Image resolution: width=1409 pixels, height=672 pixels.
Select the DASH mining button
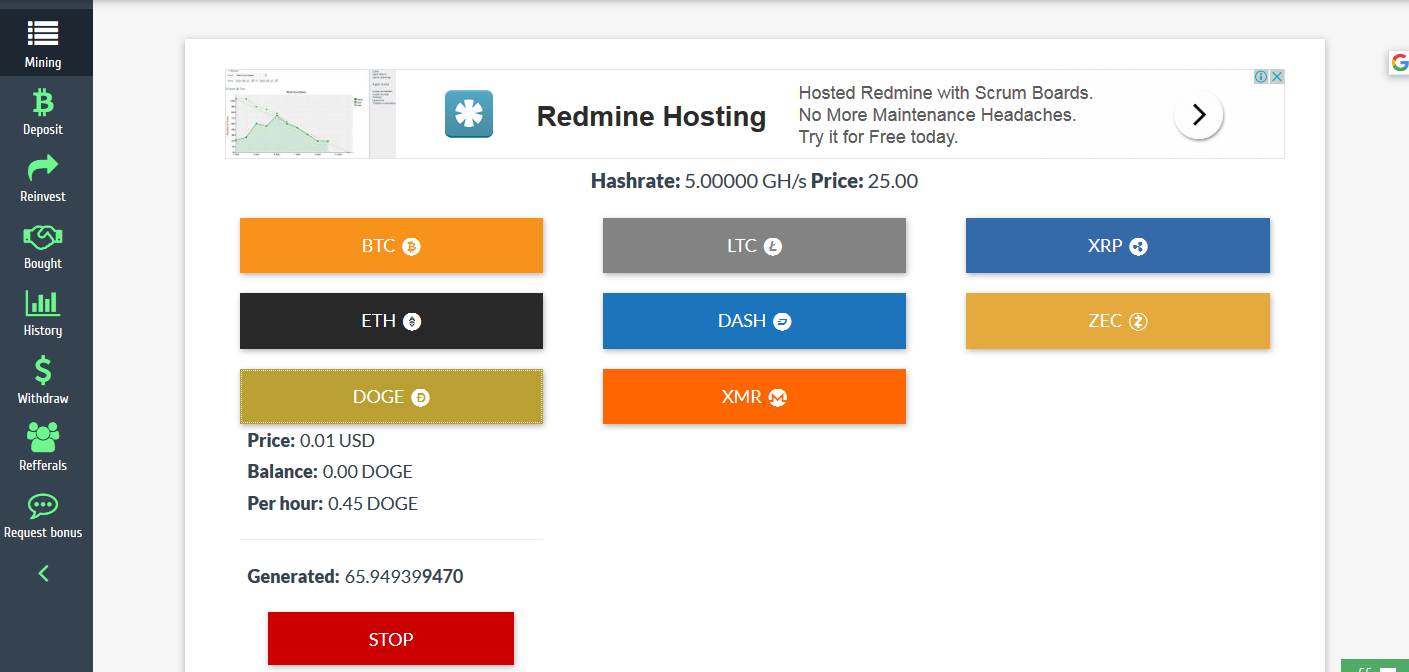pyautogui.click(x=754, y=321)
